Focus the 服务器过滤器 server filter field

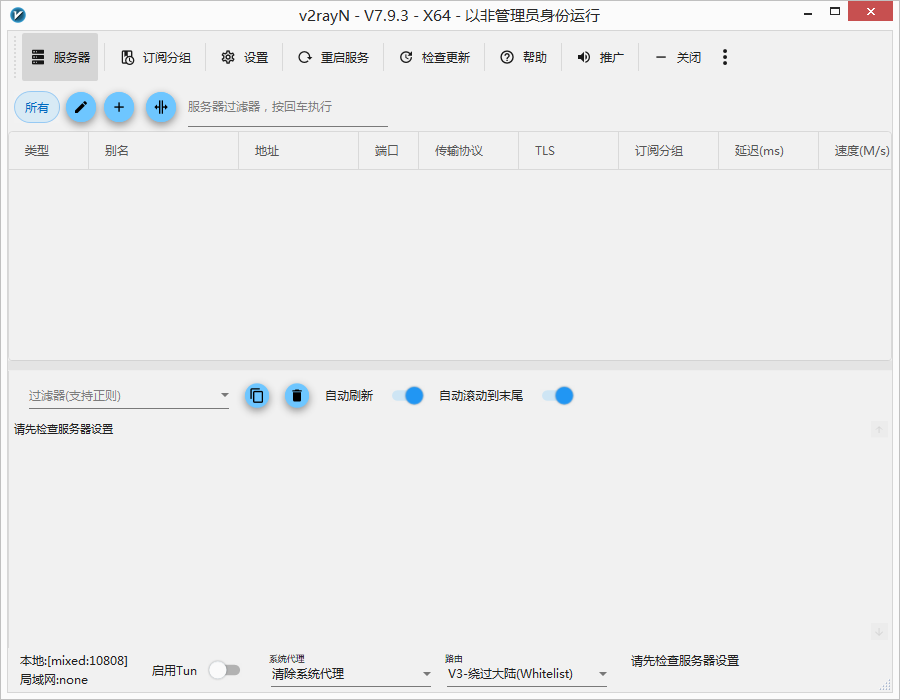click(x=288, y=107)
